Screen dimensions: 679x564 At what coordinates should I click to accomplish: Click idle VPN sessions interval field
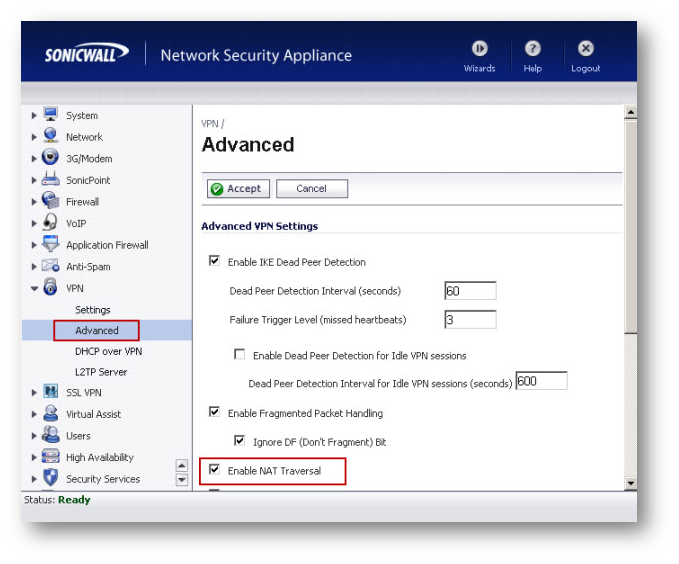[x=541, y=381]
